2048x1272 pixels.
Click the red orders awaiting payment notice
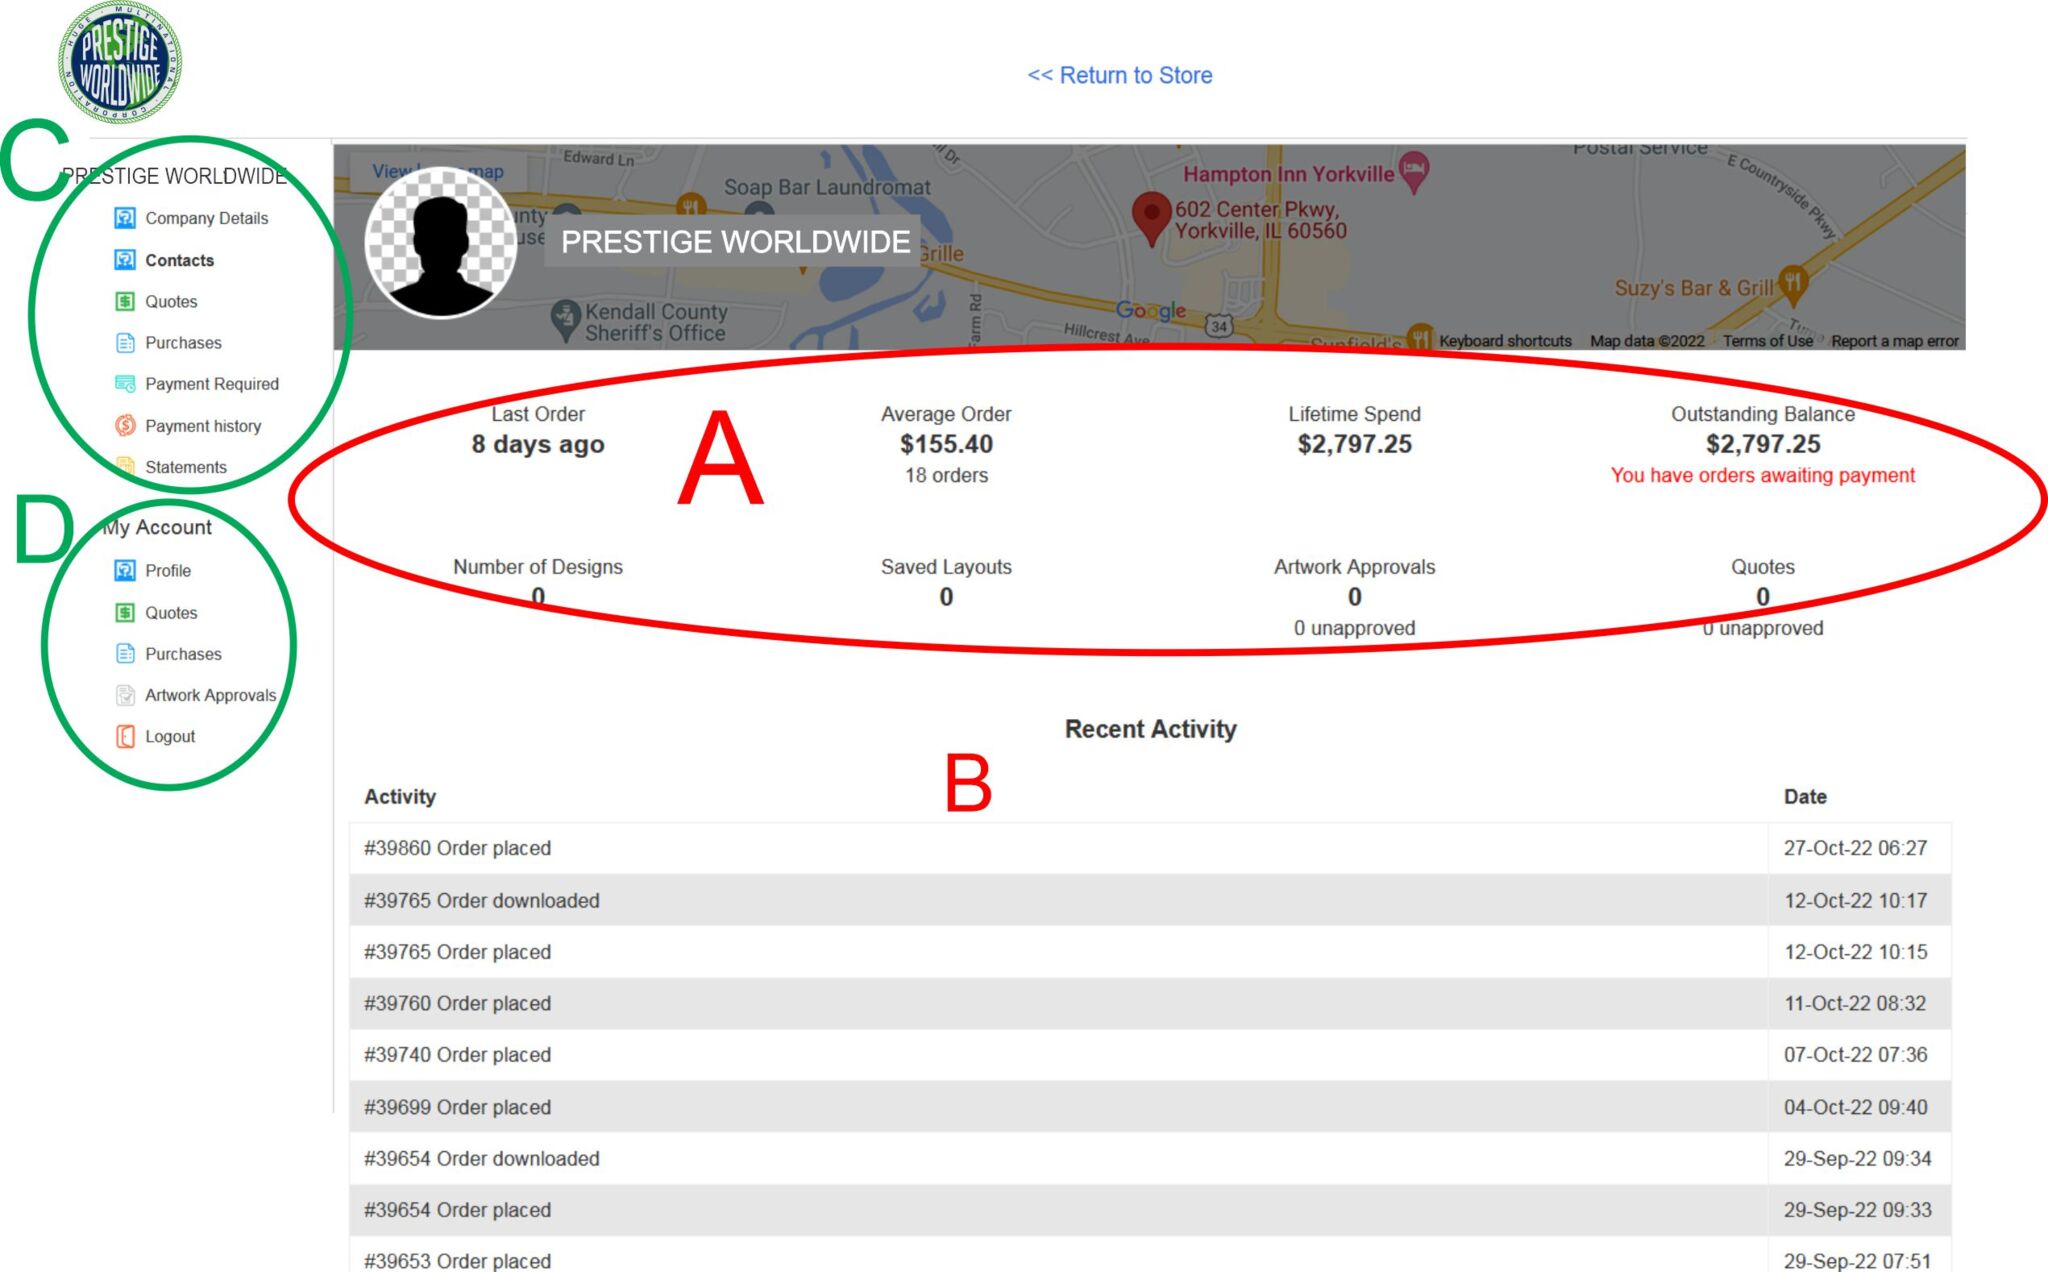(1762, 476)
